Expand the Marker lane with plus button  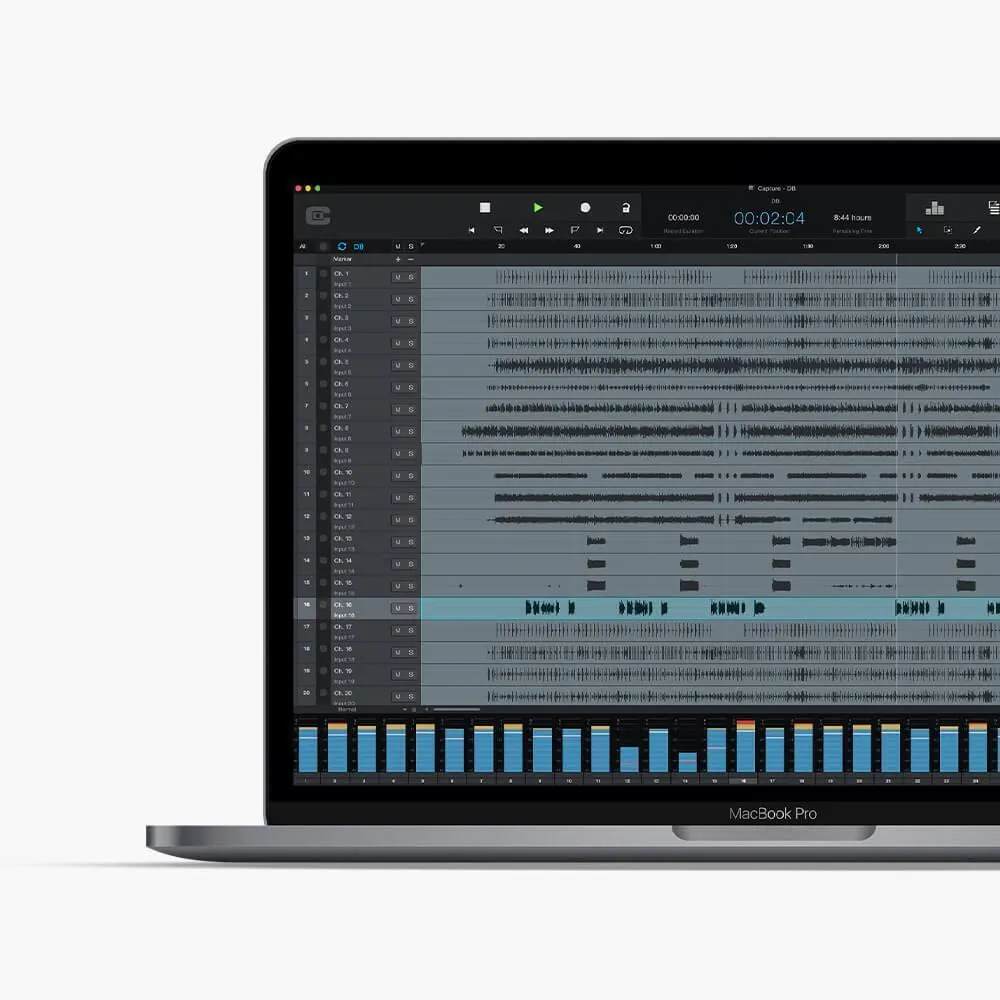(x=398, y=259)
